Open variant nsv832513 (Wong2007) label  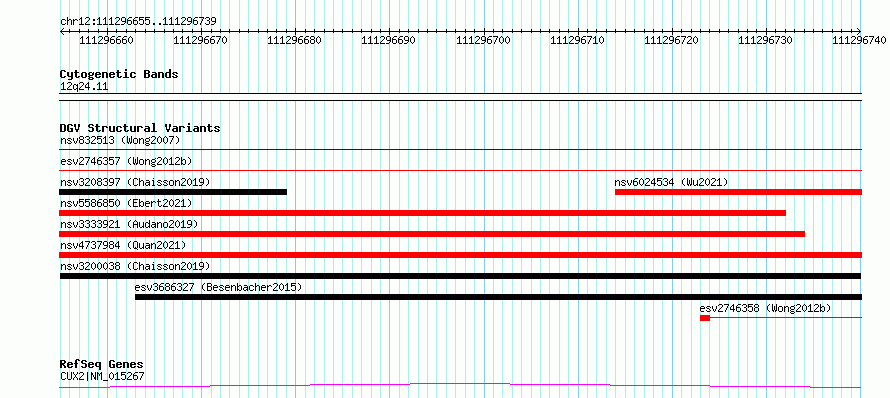coord(120,140)
